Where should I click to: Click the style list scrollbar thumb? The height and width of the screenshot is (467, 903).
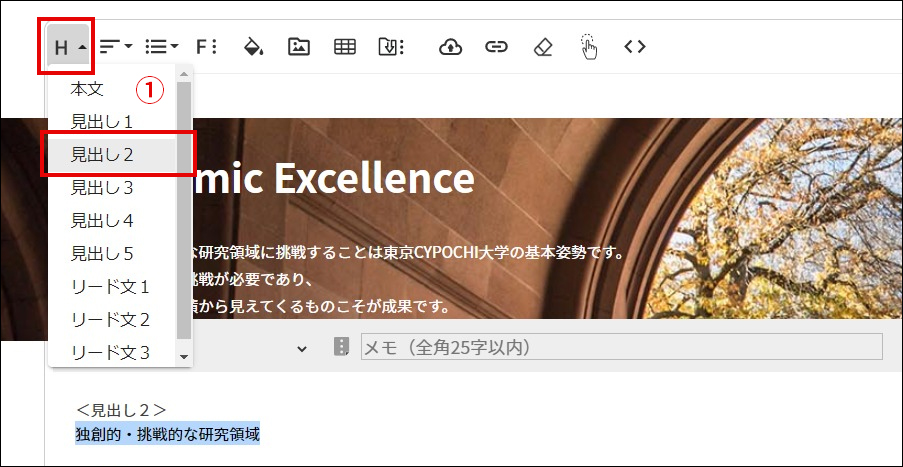click(184, 210)
